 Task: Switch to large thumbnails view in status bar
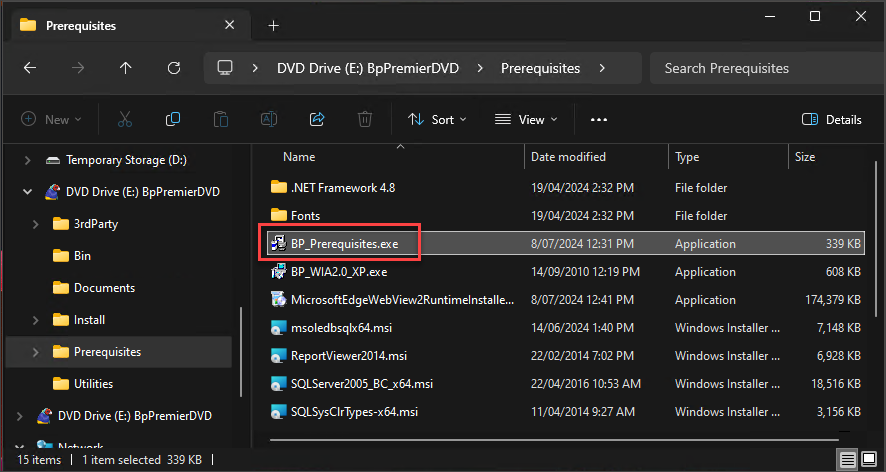869,460
